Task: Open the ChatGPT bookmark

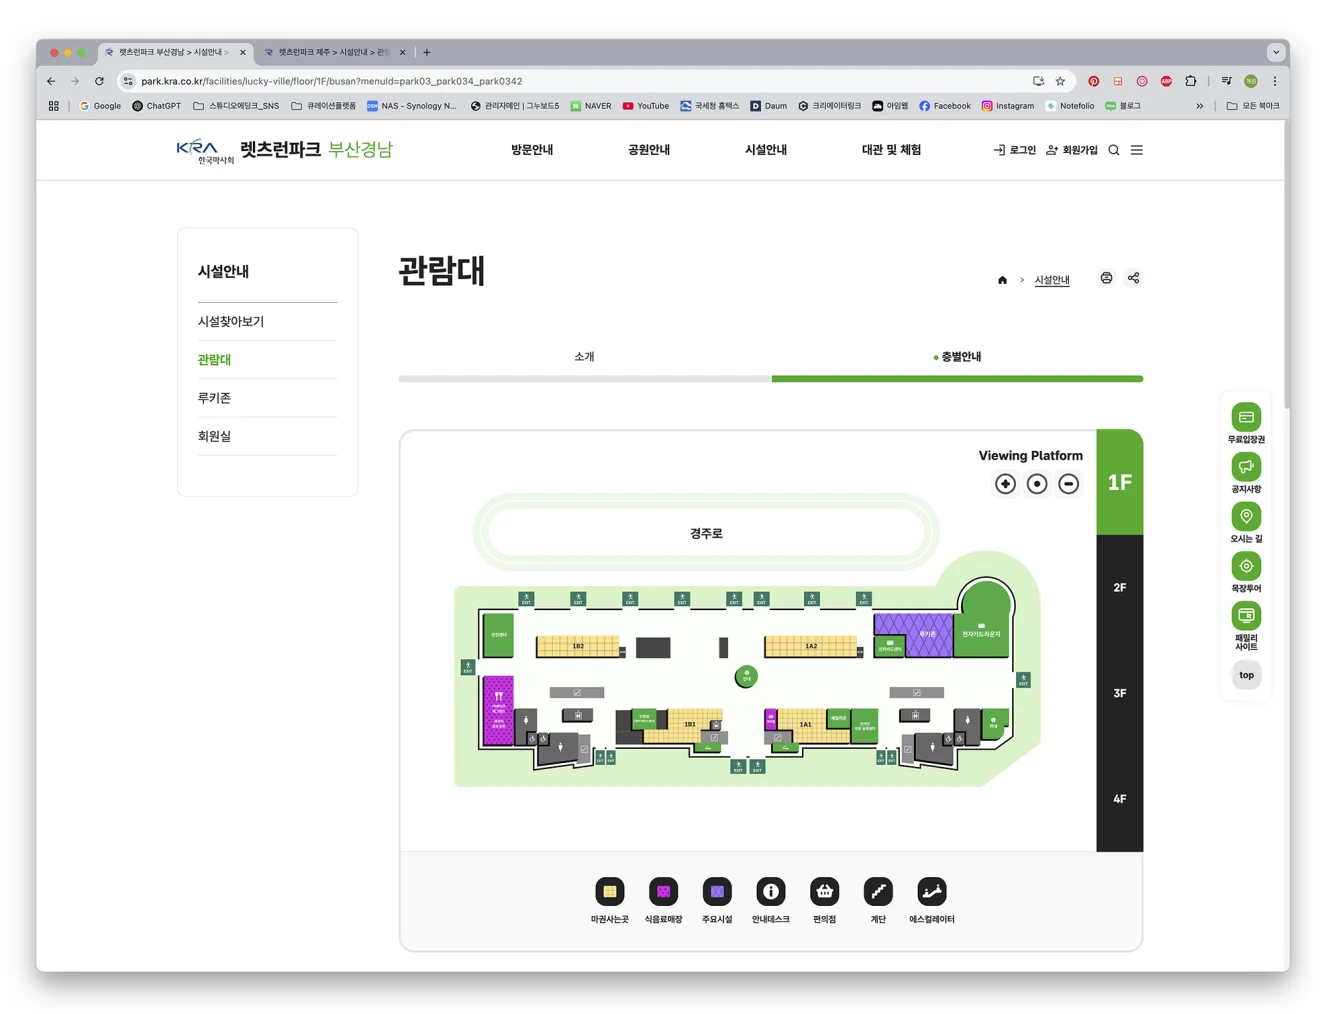Action: pos(157,106)
